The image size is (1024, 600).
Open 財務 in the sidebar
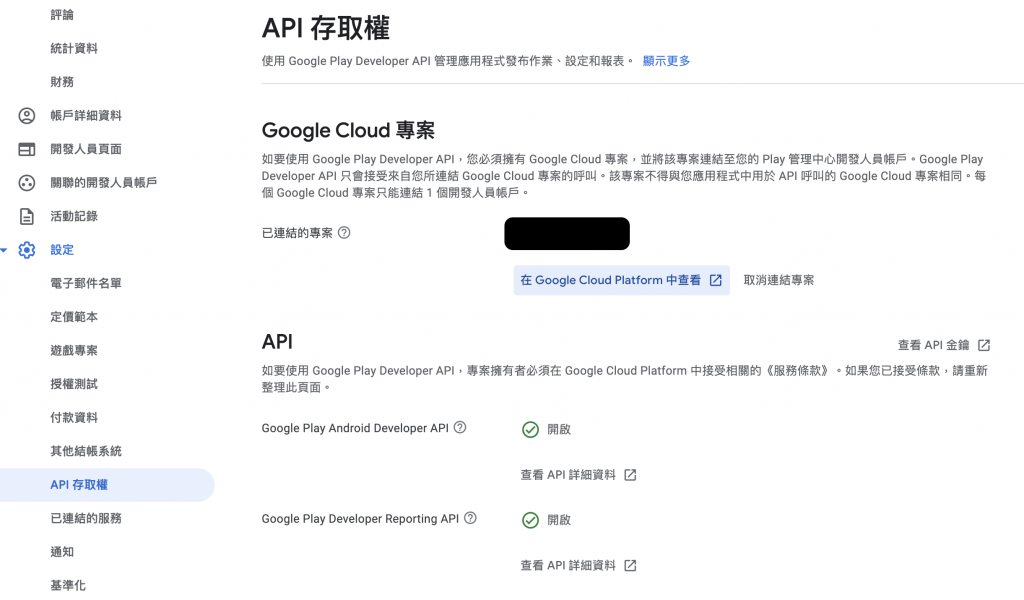pos(62,82)
